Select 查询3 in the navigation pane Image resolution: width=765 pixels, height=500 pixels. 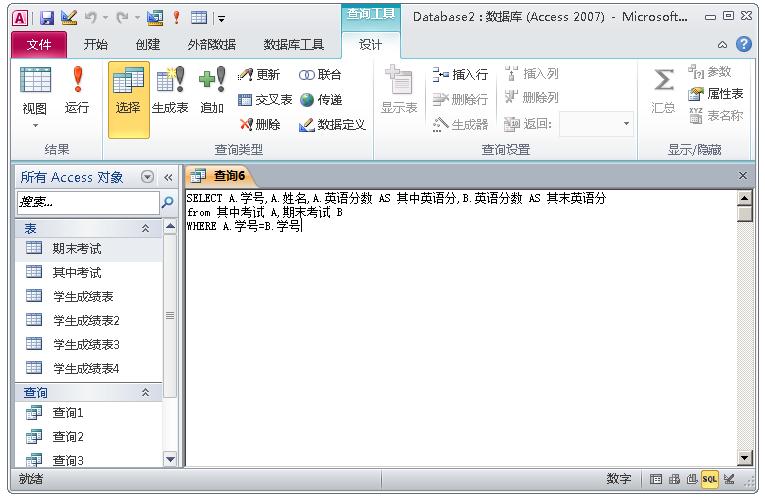[x=89, y=460]
